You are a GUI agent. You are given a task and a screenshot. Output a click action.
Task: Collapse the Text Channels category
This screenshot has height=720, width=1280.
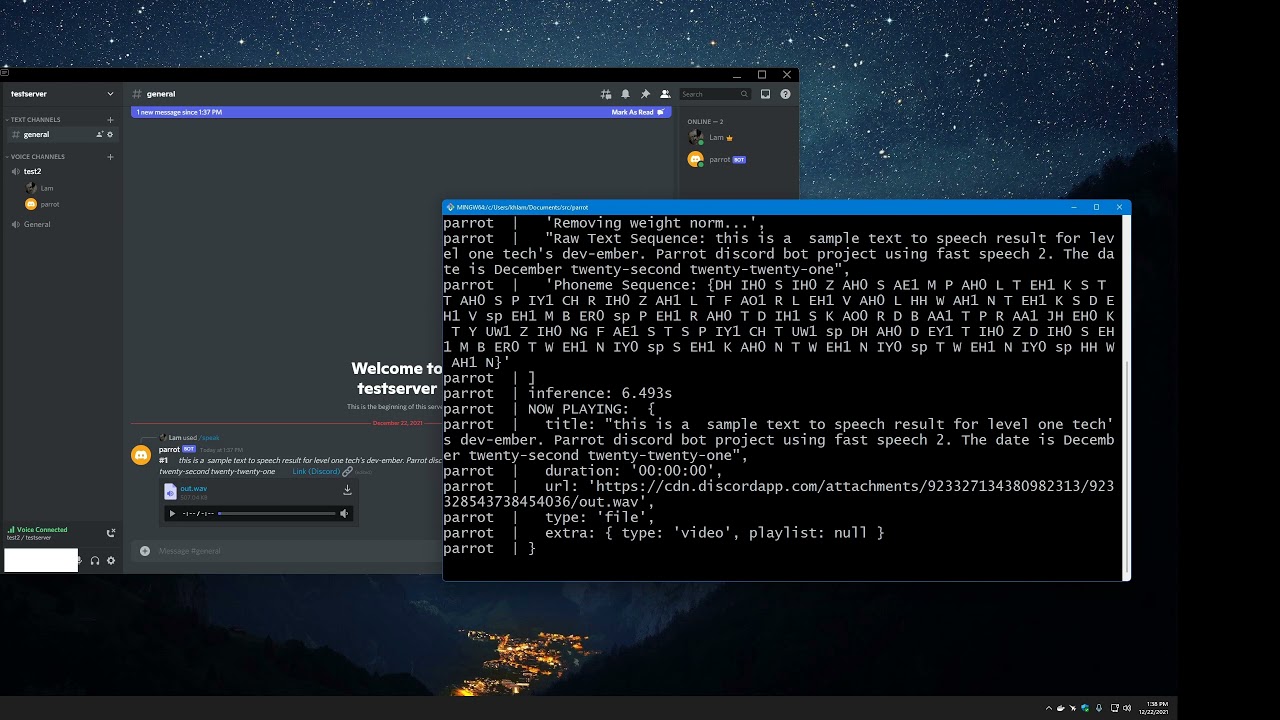tap(35, 120)
